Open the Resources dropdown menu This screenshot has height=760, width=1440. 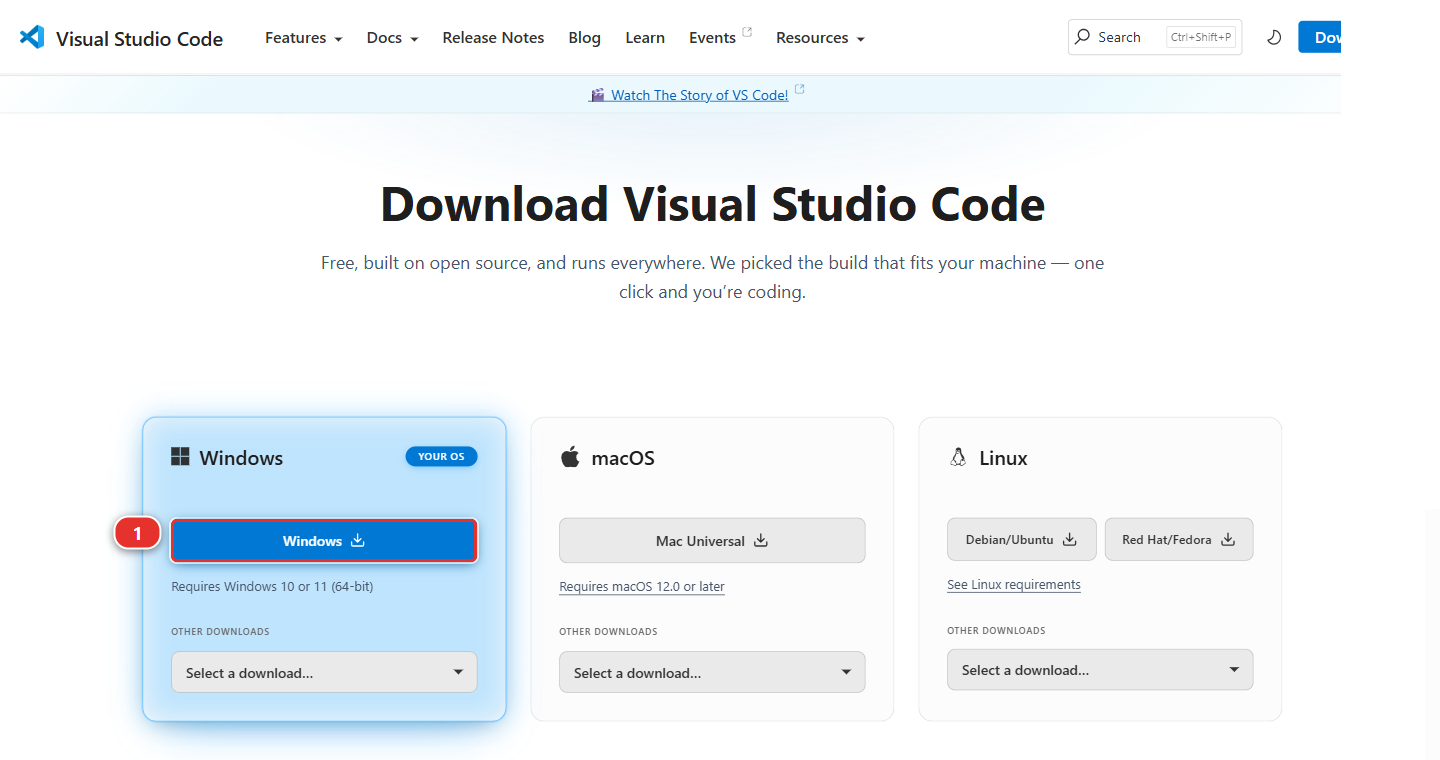click(x=820, y=38)
